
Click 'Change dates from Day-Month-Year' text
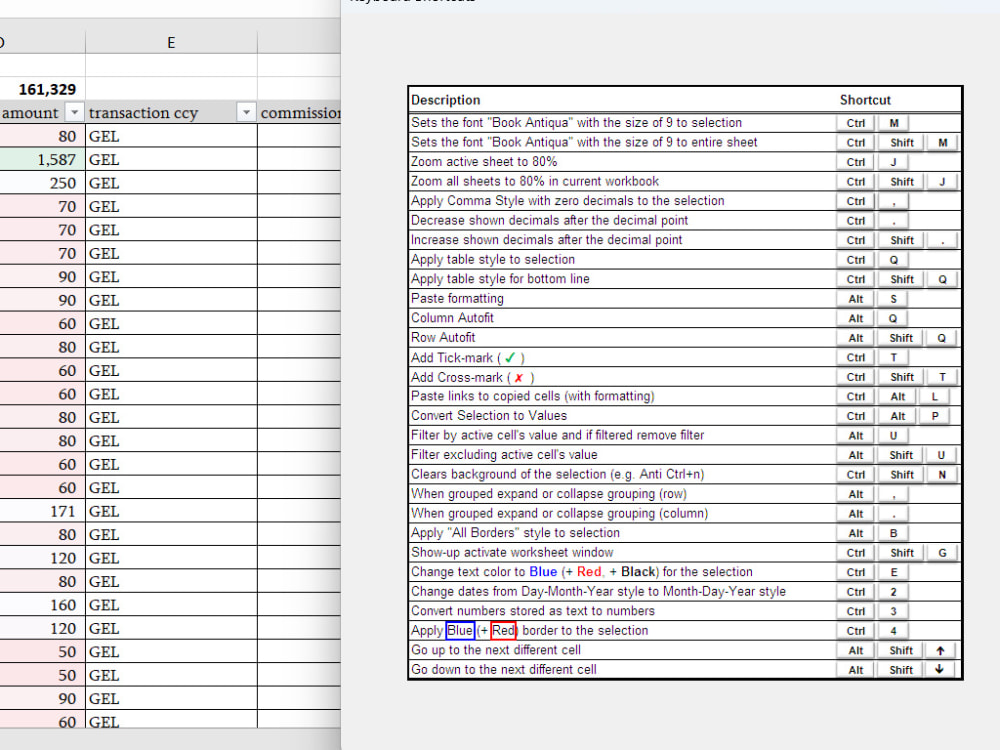click(x=598, y=592)
